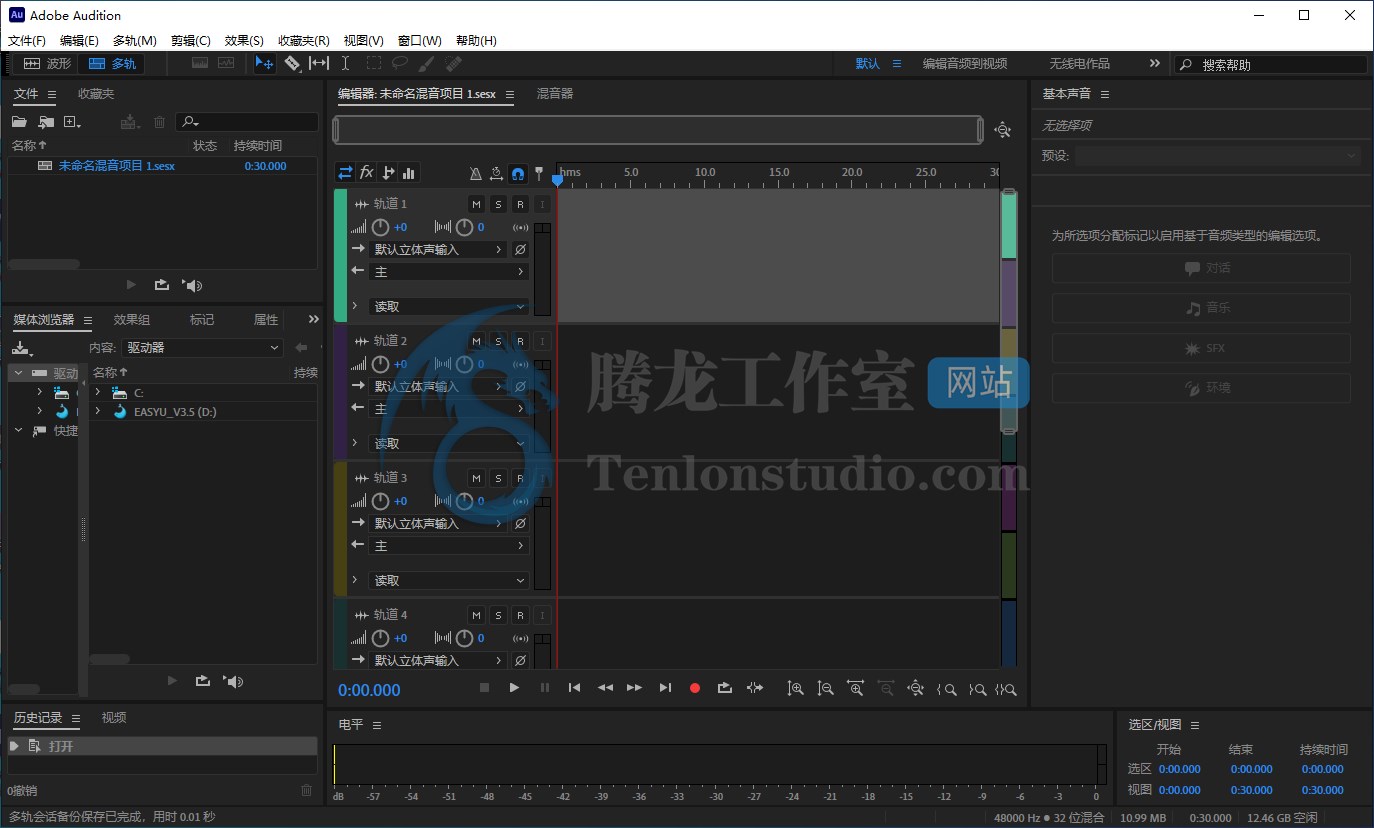Click the blue playhead marker on the ruler
The width and height of the screenshot is (1374, 828).
tap(557, 180)
